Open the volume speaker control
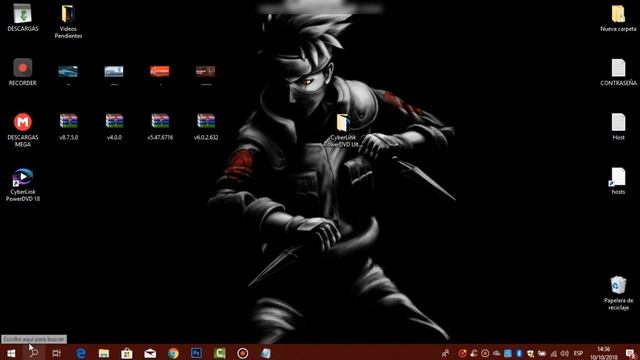The image size is (640, 360). [564, 353]
